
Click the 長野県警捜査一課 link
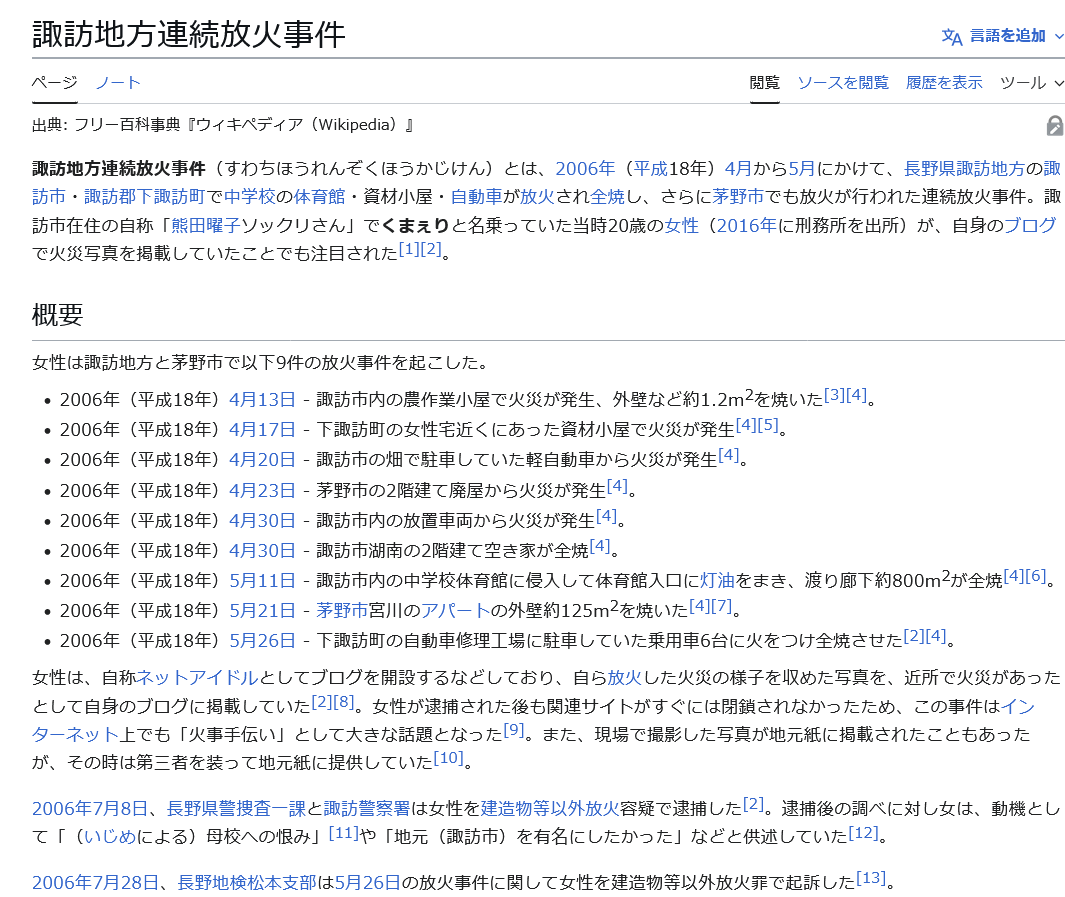236,808
